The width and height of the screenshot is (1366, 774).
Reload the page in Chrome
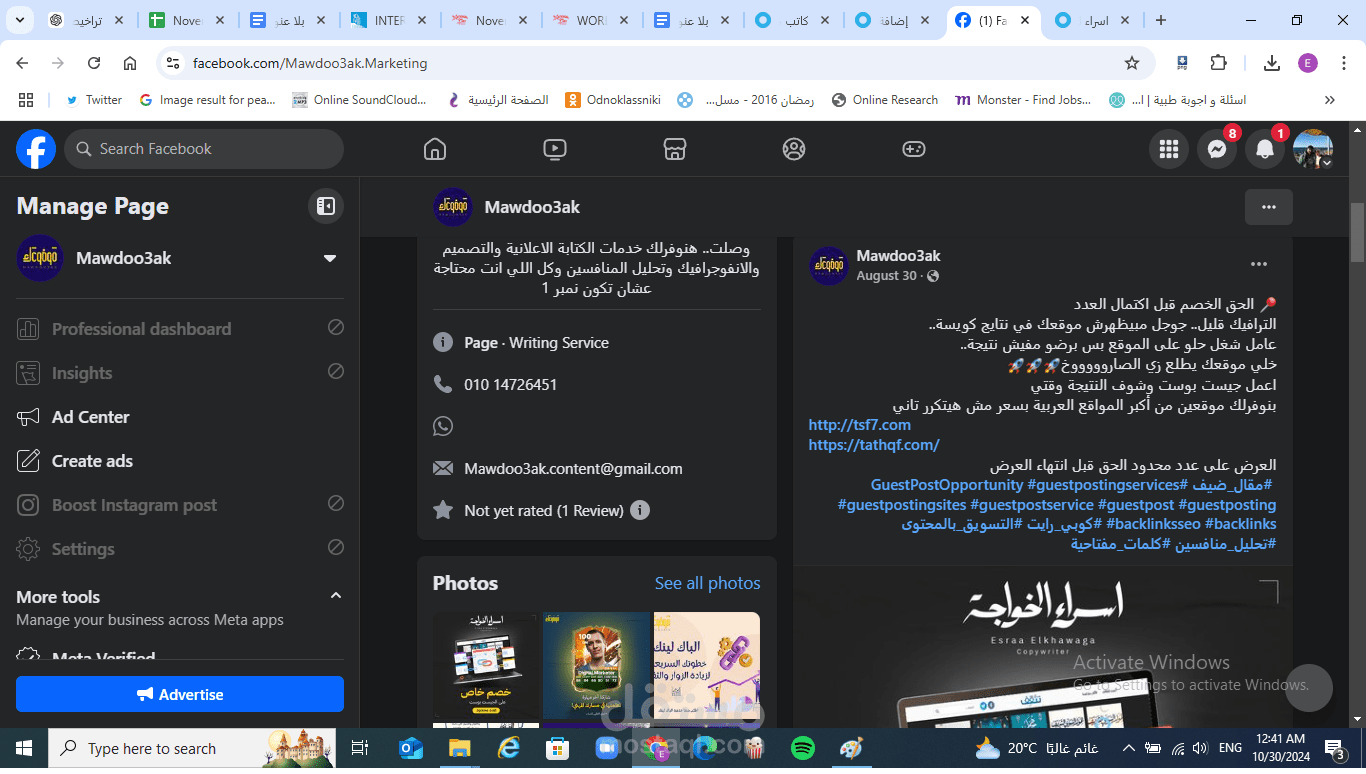[94, 63]
